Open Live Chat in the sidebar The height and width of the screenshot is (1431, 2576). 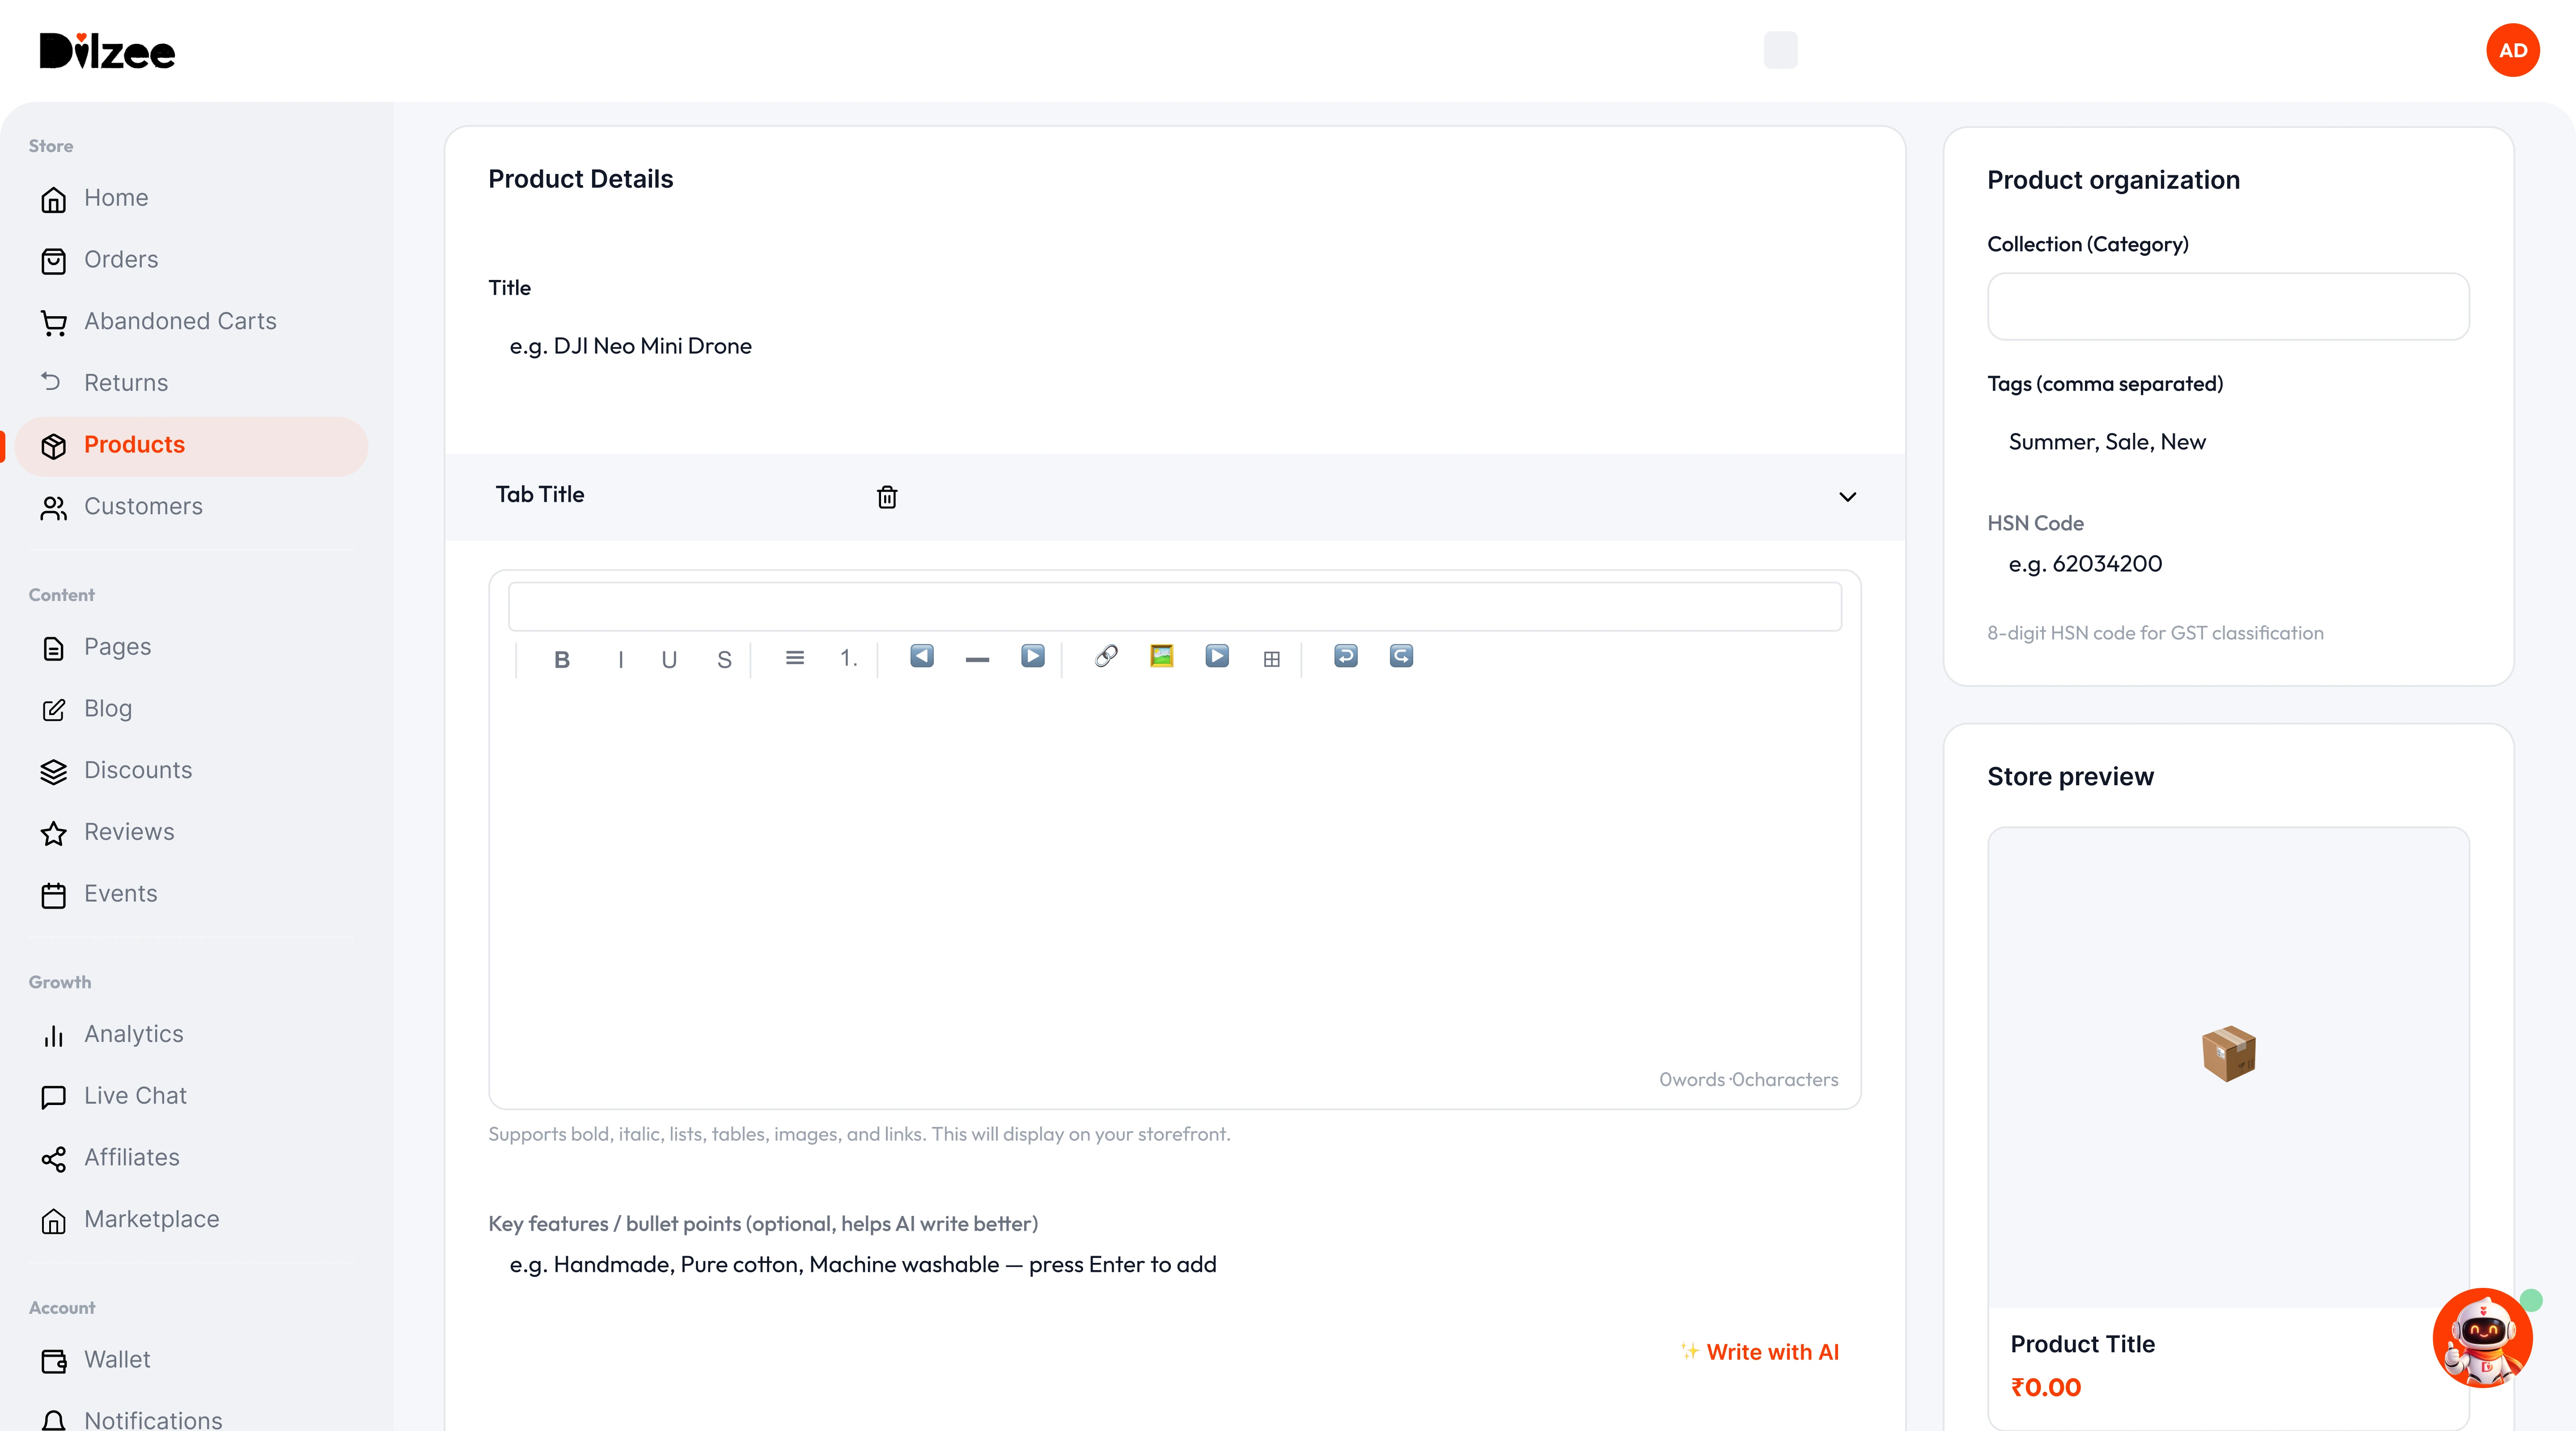click(x=192, y=1096)
